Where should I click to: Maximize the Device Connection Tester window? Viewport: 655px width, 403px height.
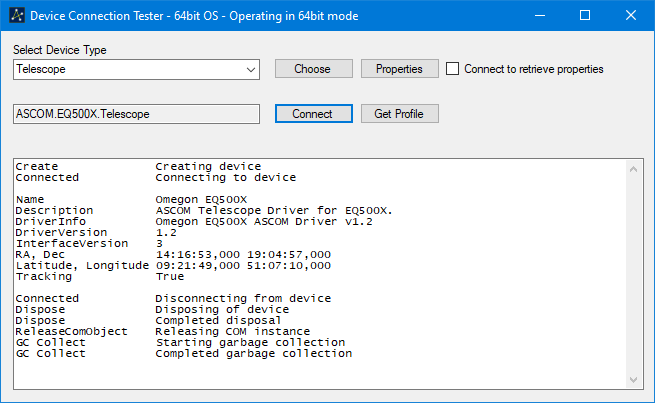point(585,15)
